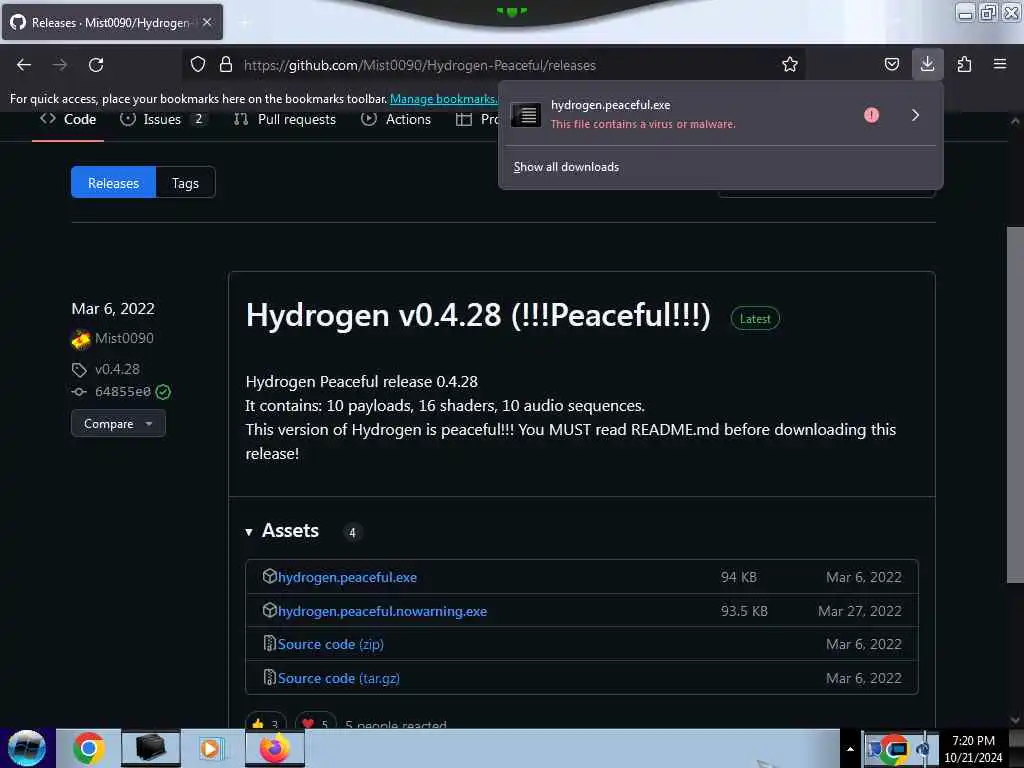Screen dimensions: 1024x768
Task: Click the padlock site security icon
Action: click(226, 64)
